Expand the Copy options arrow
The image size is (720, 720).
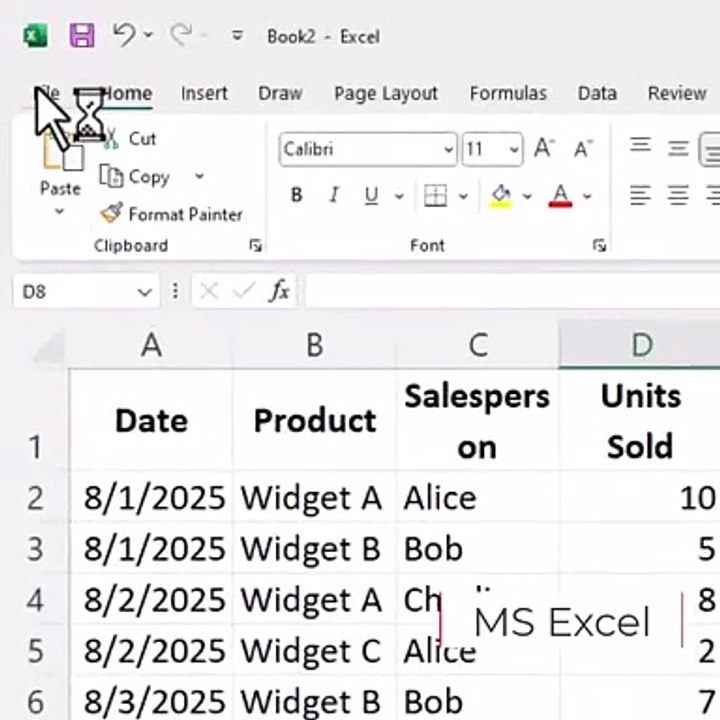click(x=199, y=176)
